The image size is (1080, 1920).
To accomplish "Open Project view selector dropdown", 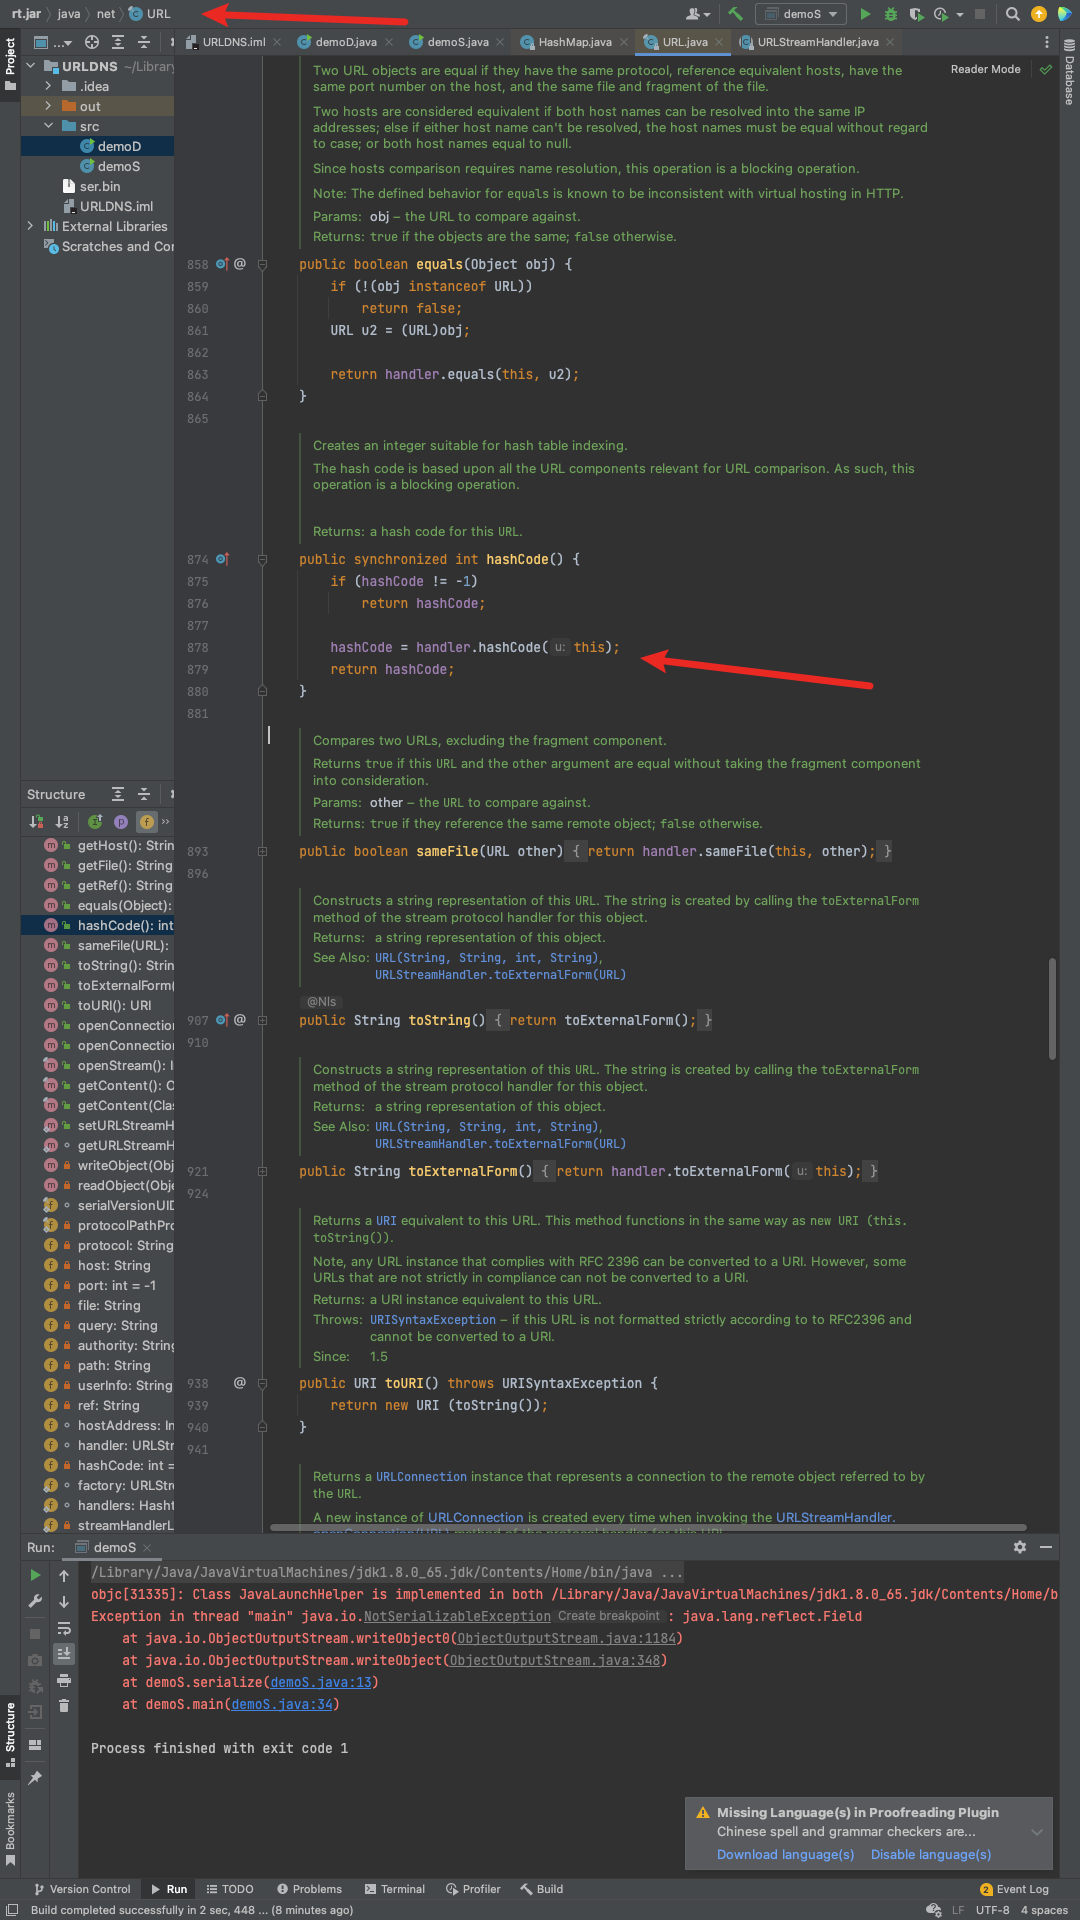I will tap(53, 42).
